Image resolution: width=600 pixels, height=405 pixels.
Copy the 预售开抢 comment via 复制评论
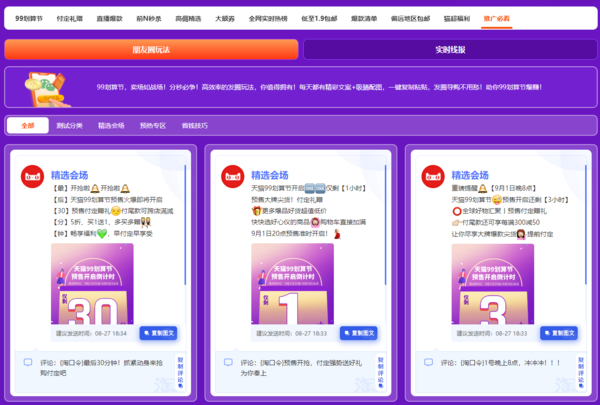pos(381,372)
